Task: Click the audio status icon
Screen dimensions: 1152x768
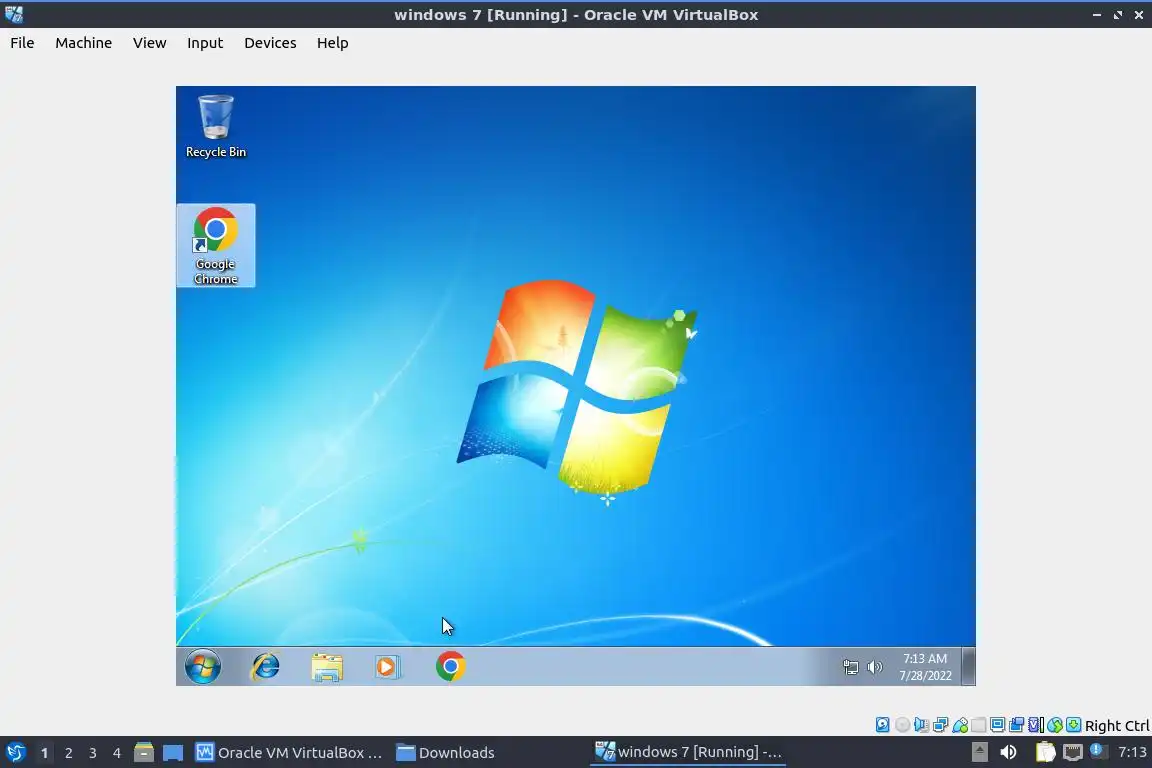Action: [921, 725]
